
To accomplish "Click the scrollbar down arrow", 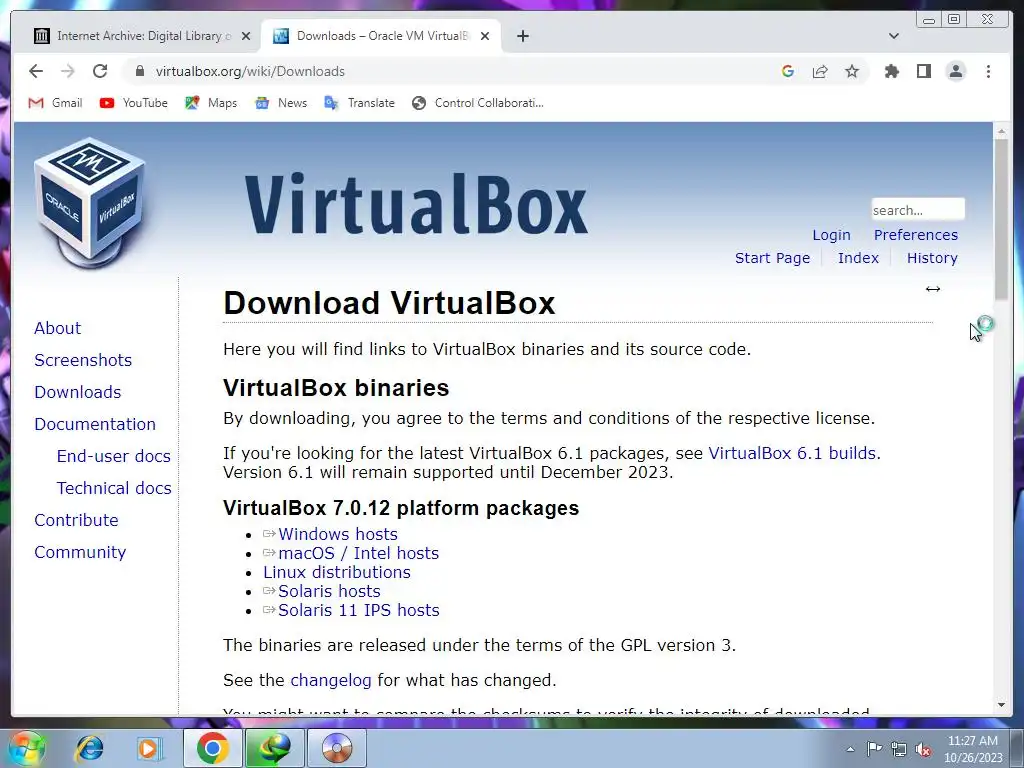I will (x=1001, y=705).
